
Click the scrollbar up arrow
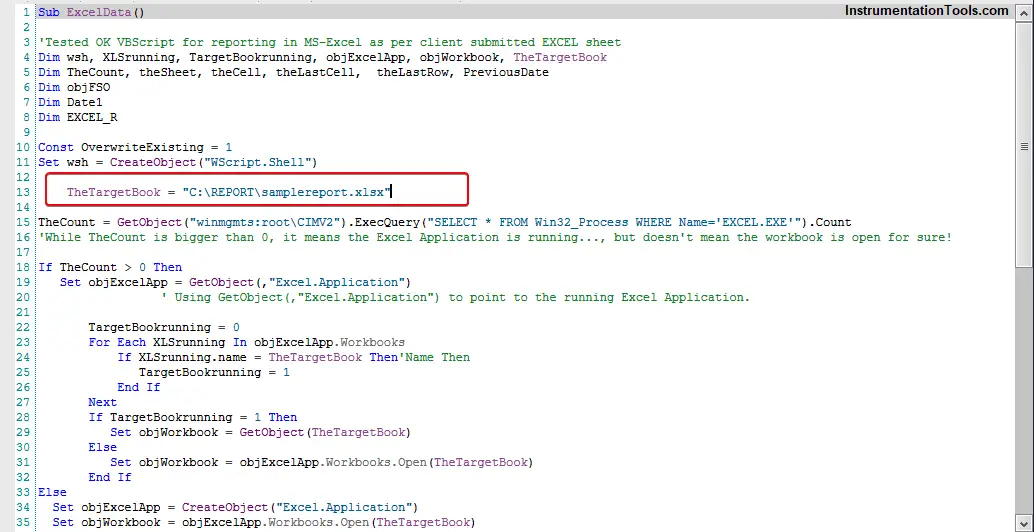point(1024,11)
